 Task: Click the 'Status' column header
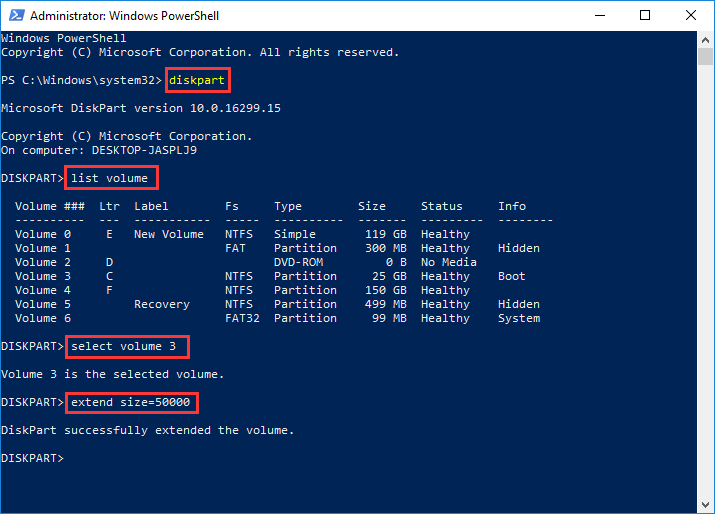(x=442, y=206)
